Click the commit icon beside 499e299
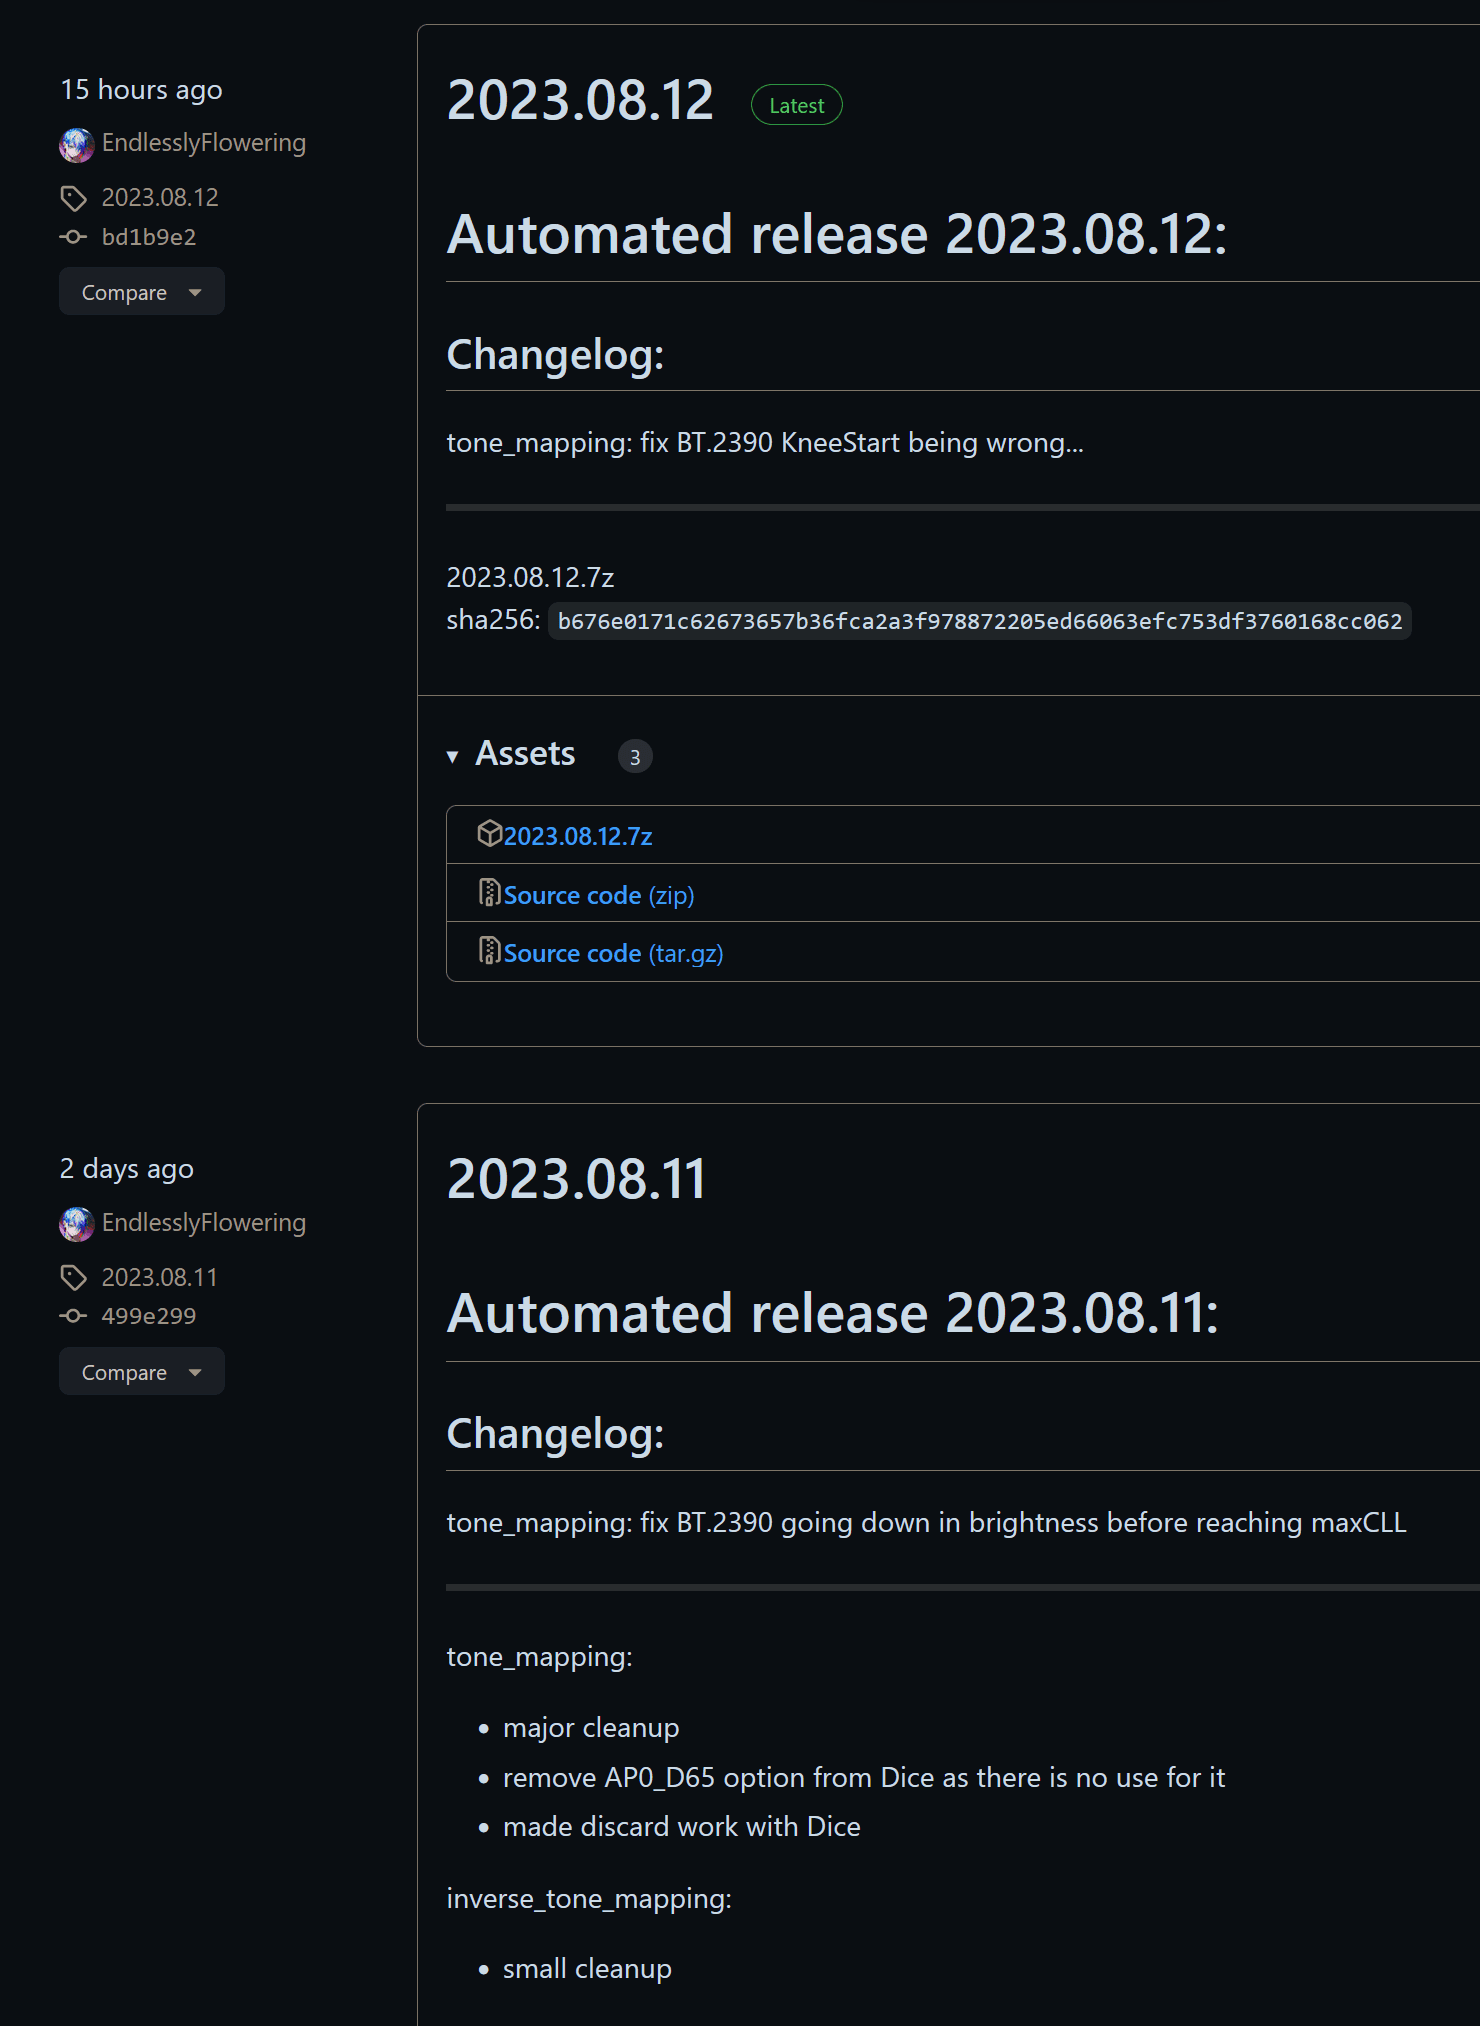Image resolution: width=1480 pixels, height=2026 pixels. click(73, 1316)
